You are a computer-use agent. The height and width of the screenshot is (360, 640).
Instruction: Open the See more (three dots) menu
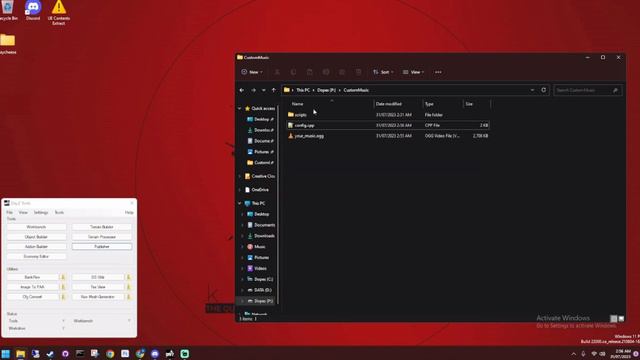(x=438, y=72)
